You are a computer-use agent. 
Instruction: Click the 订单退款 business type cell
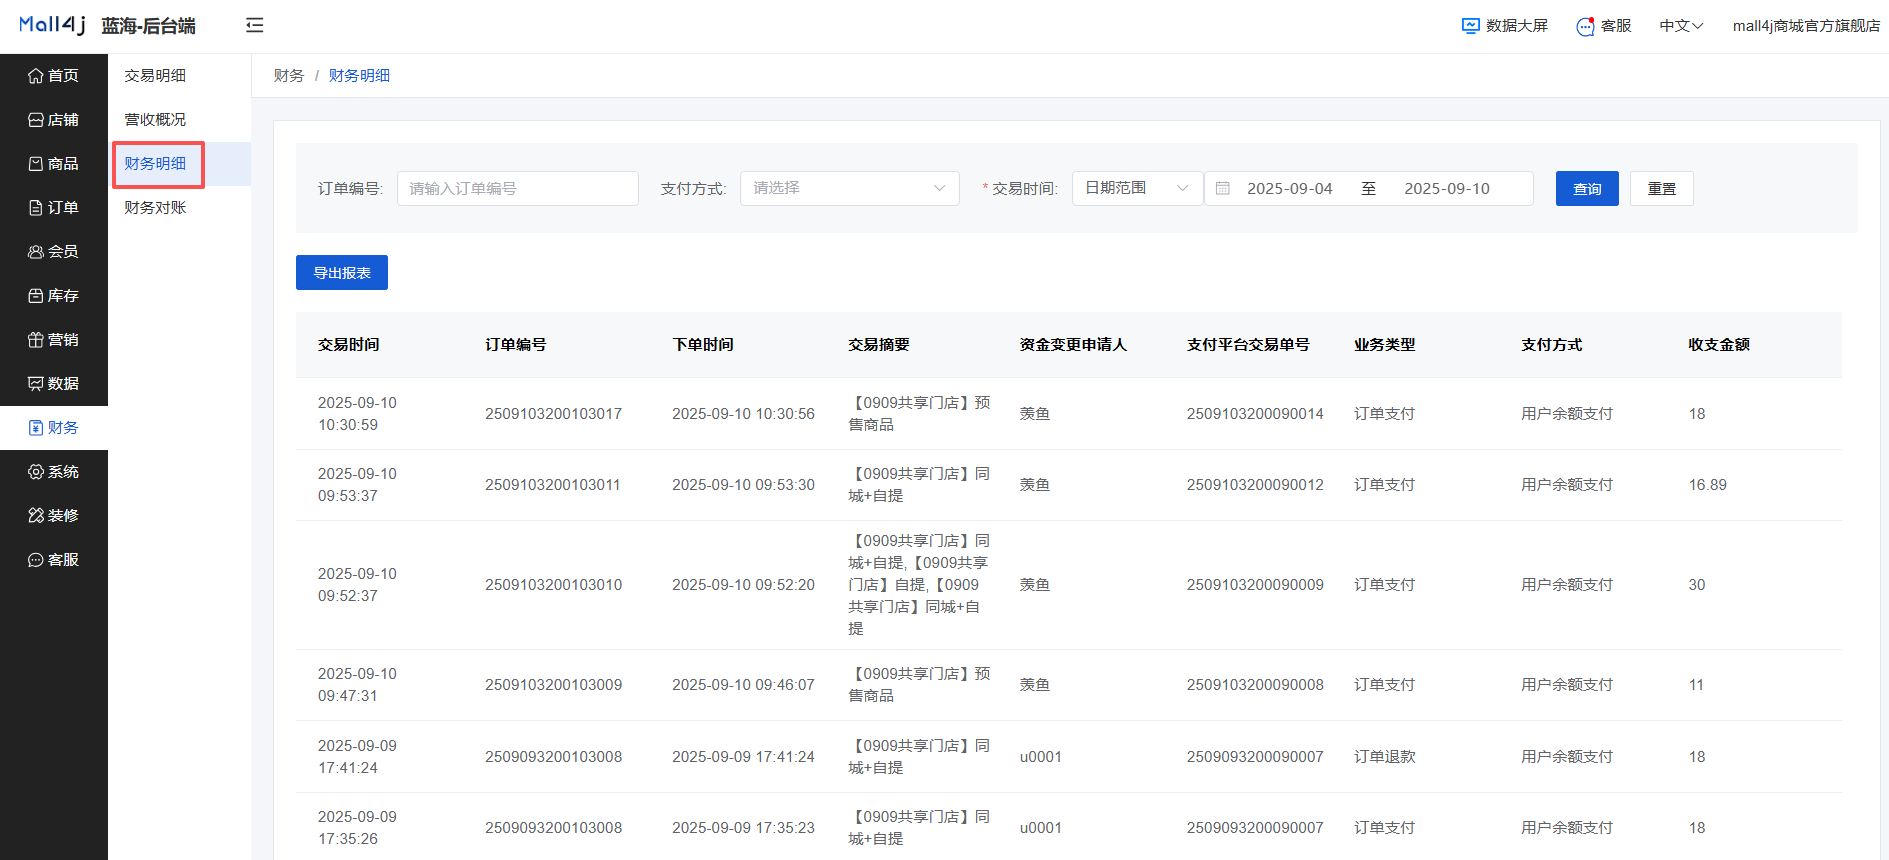(1385, 757)
